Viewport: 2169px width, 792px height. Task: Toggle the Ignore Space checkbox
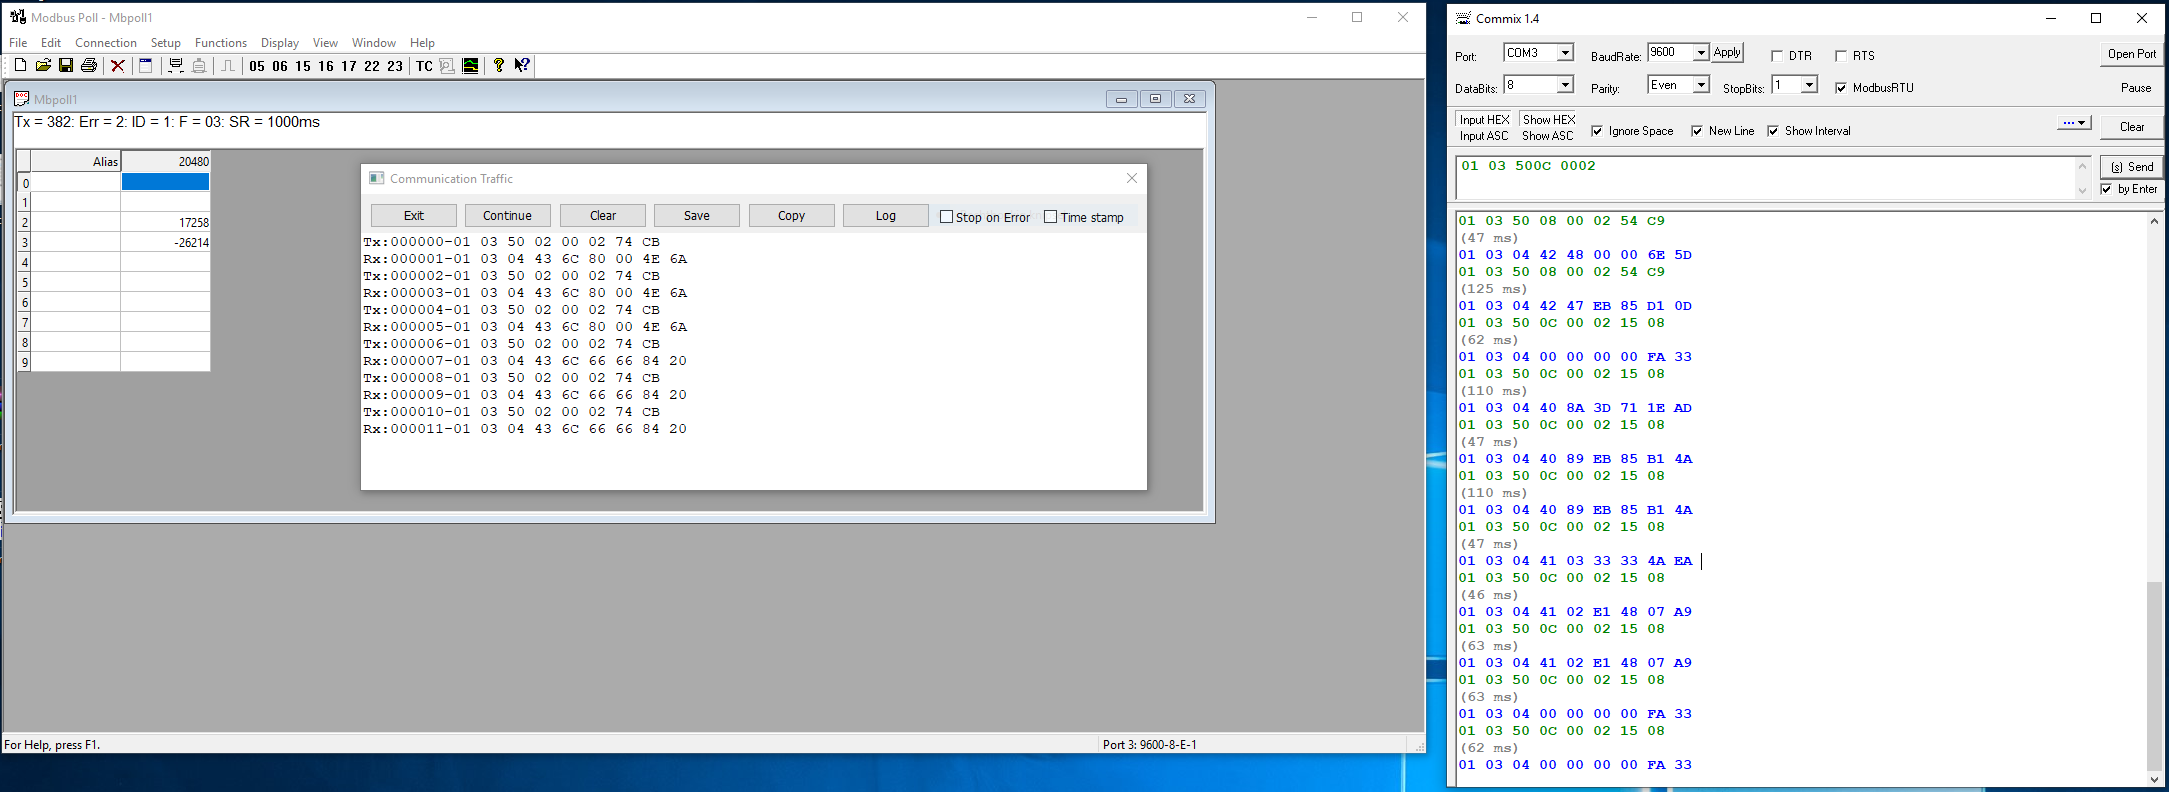click(x=1597, y=131)
